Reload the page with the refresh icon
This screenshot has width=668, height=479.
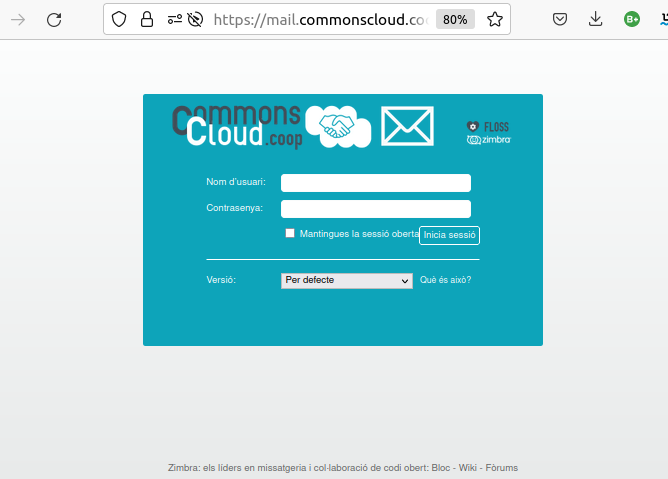click(x=54, y=20)
